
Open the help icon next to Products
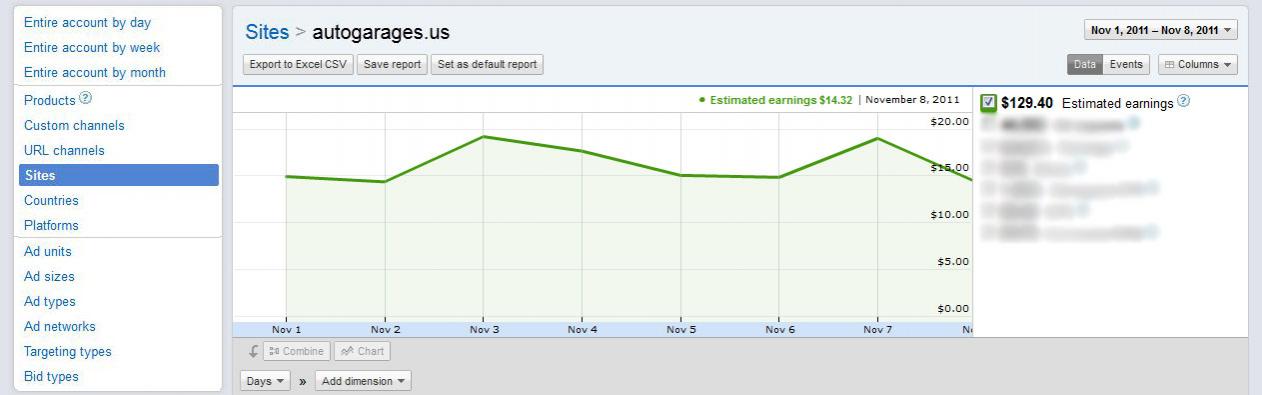point(85,99)
